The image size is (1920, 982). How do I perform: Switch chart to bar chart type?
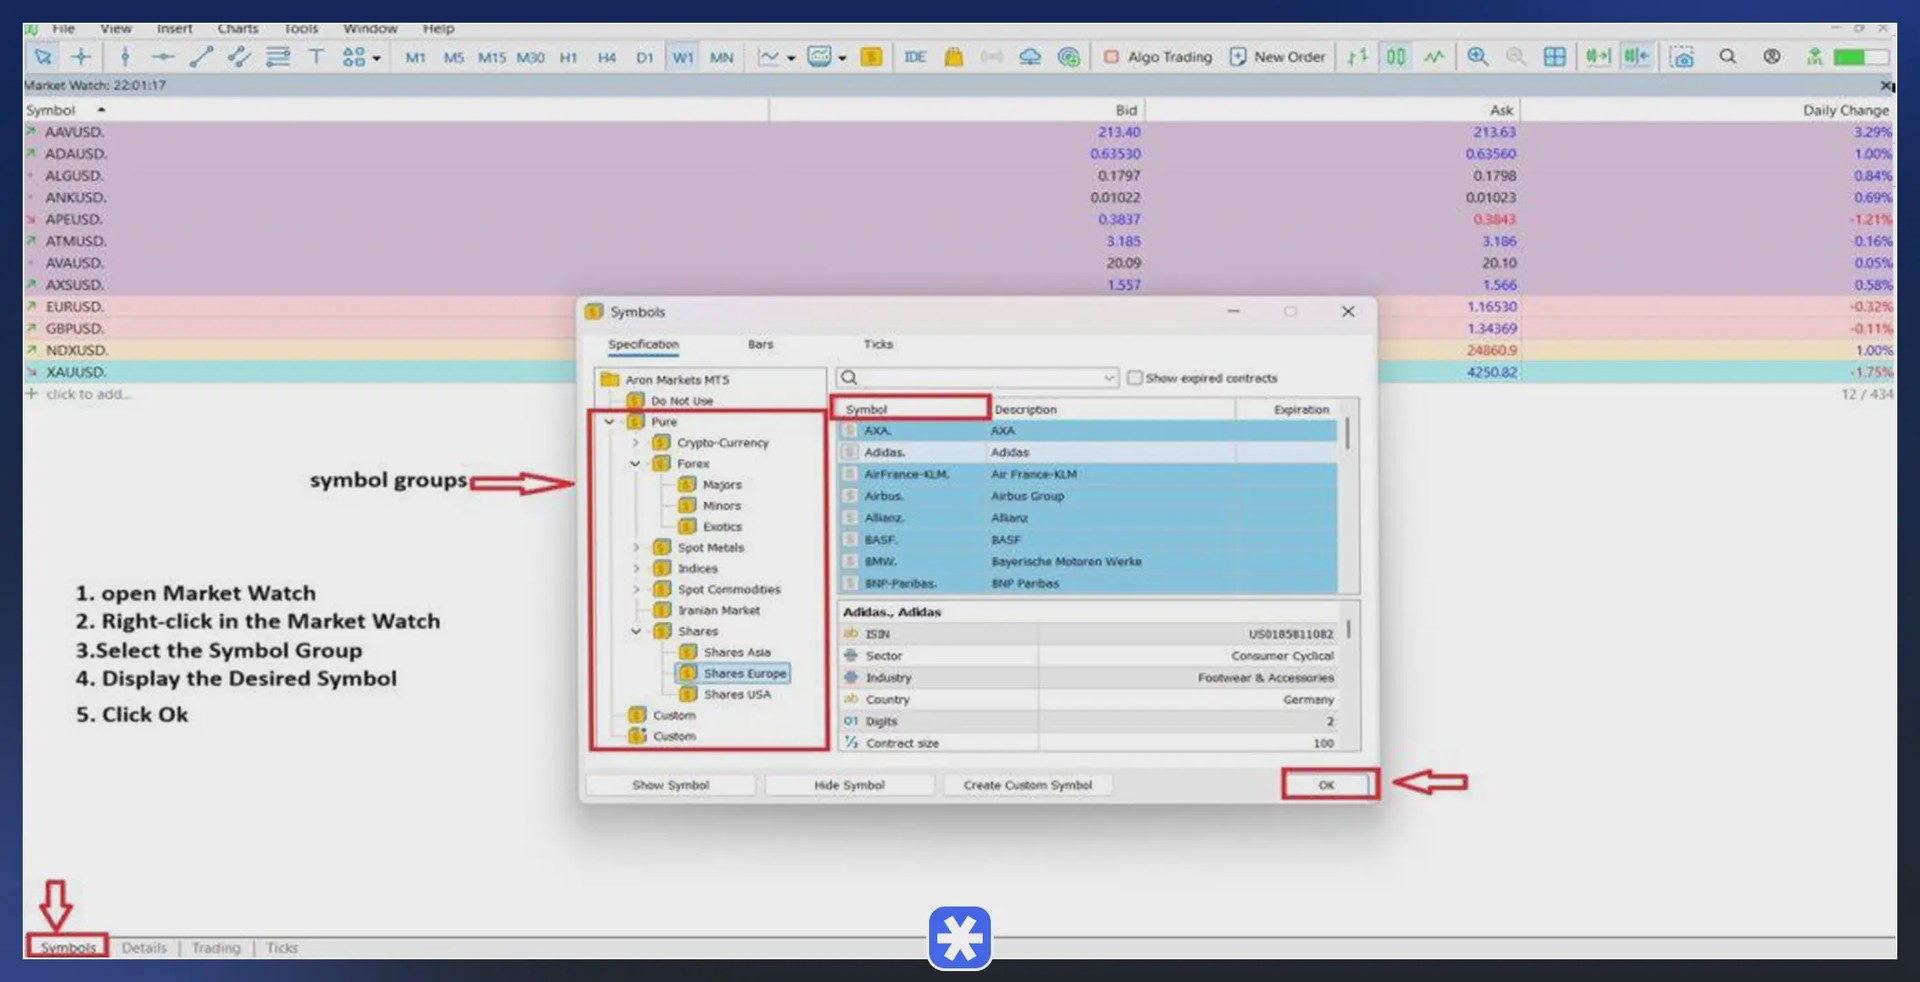[1357, 57]
